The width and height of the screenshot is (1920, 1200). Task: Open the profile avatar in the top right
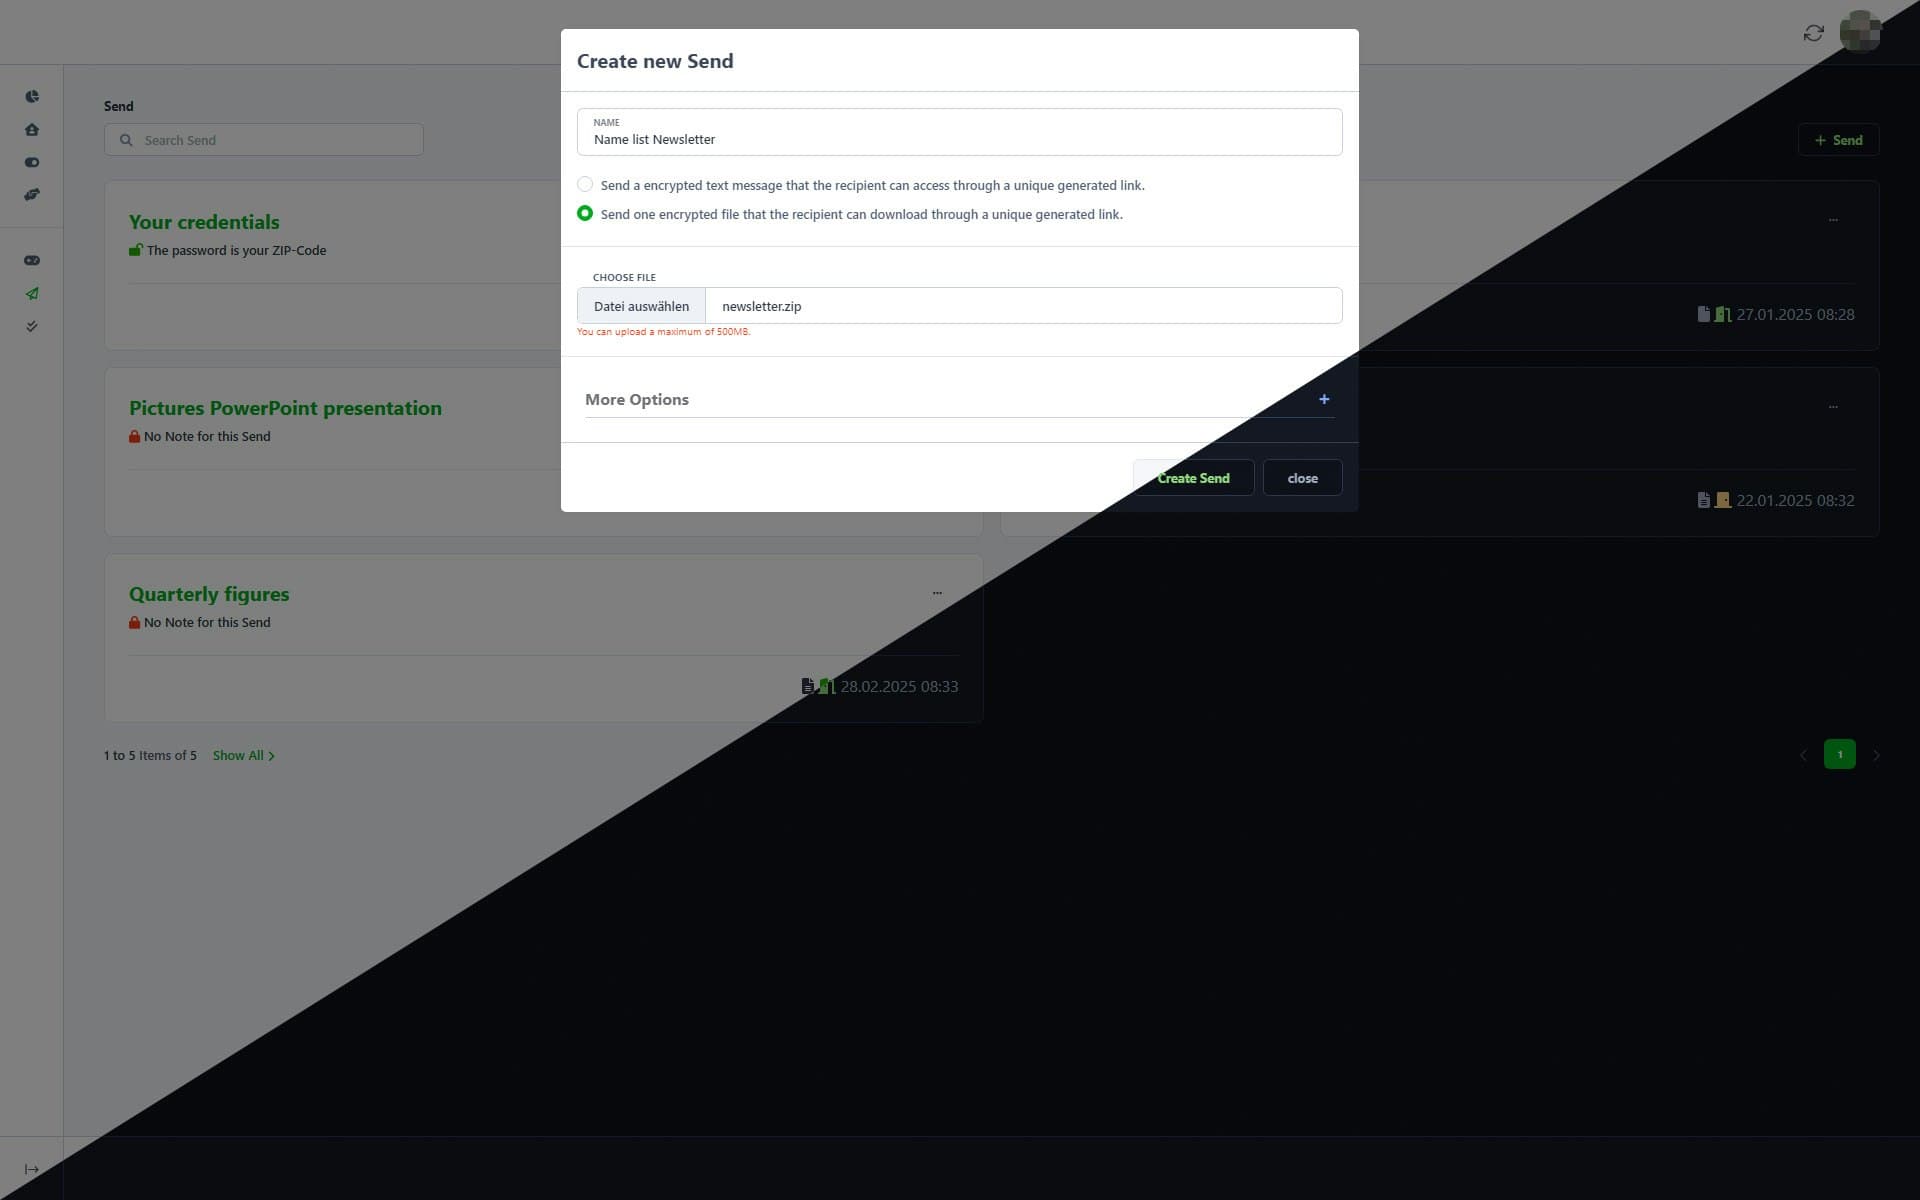point(1861,31)
